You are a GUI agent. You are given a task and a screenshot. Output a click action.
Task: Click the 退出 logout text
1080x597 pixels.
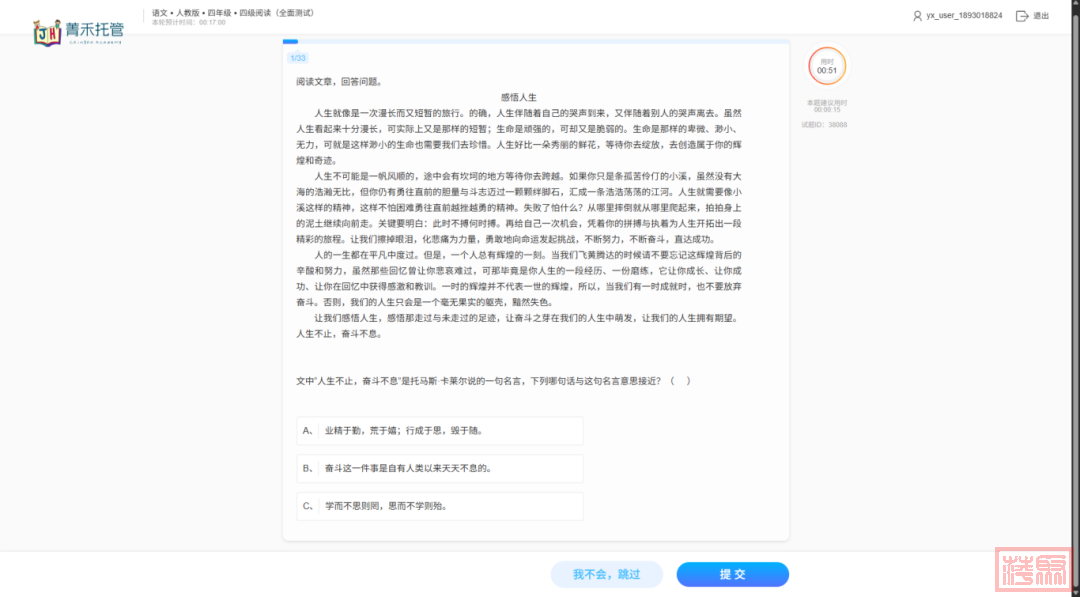(1041, 16)
